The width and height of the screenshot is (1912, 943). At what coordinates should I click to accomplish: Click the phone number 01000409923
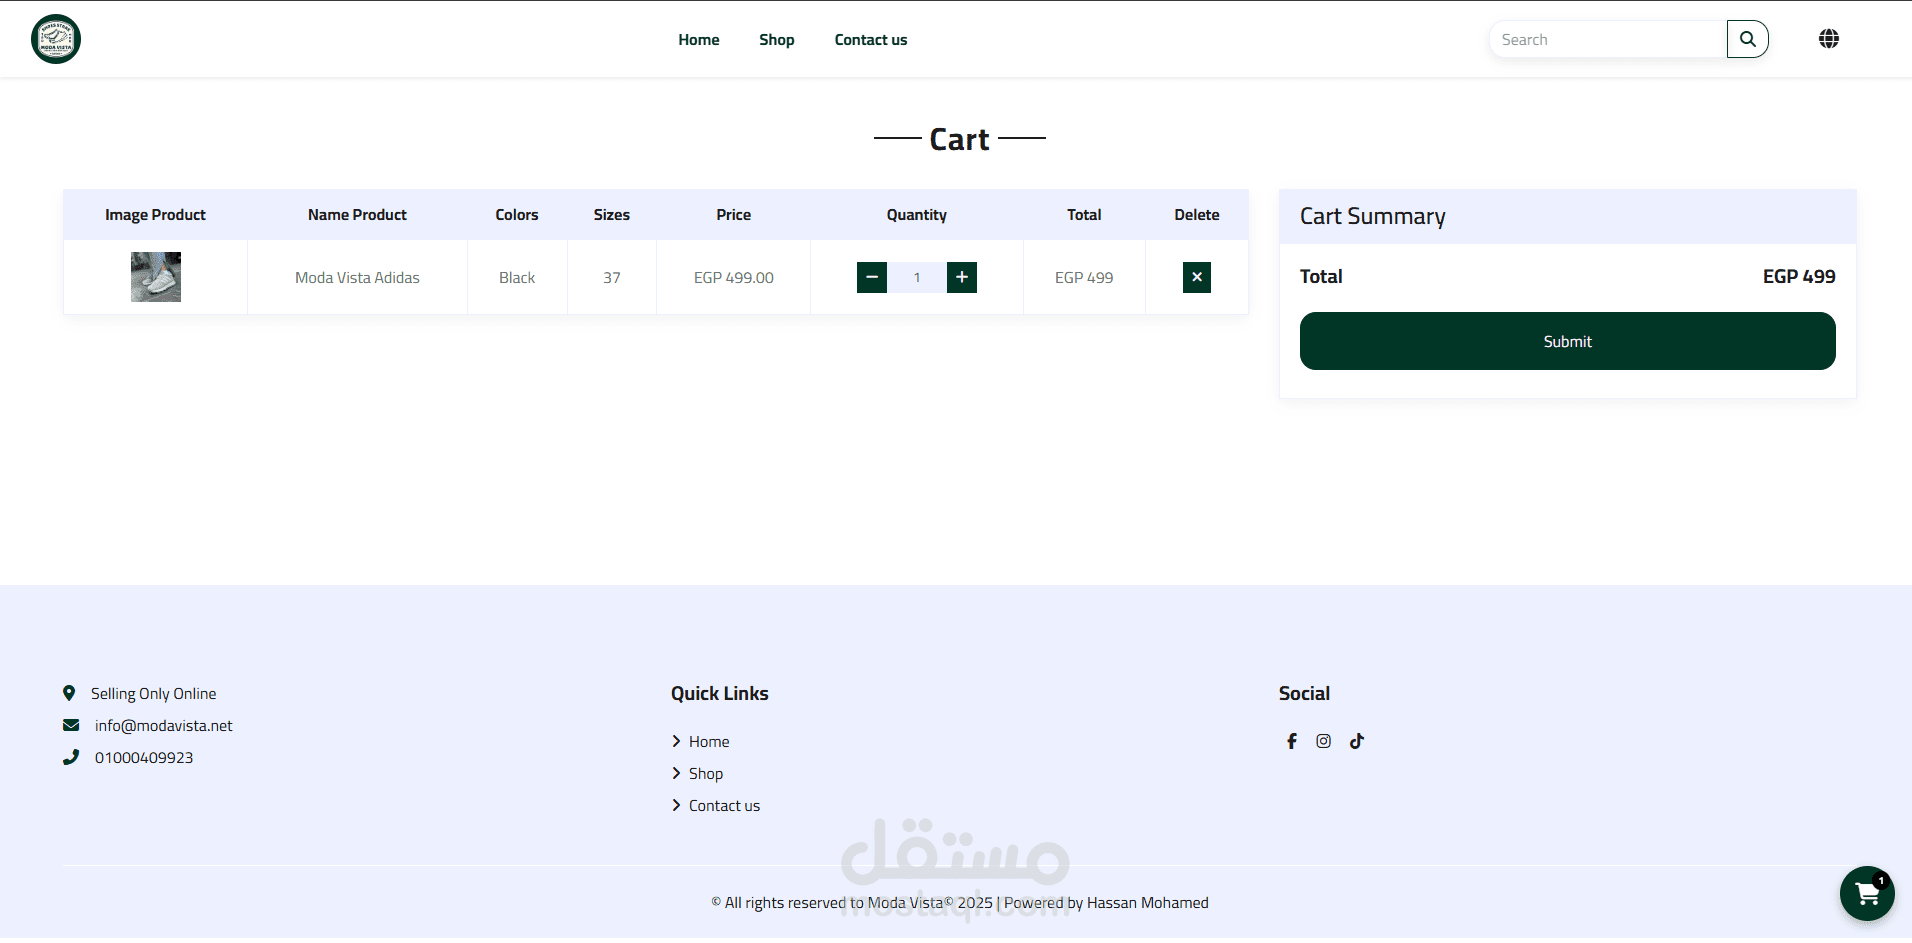click(144, 757)
